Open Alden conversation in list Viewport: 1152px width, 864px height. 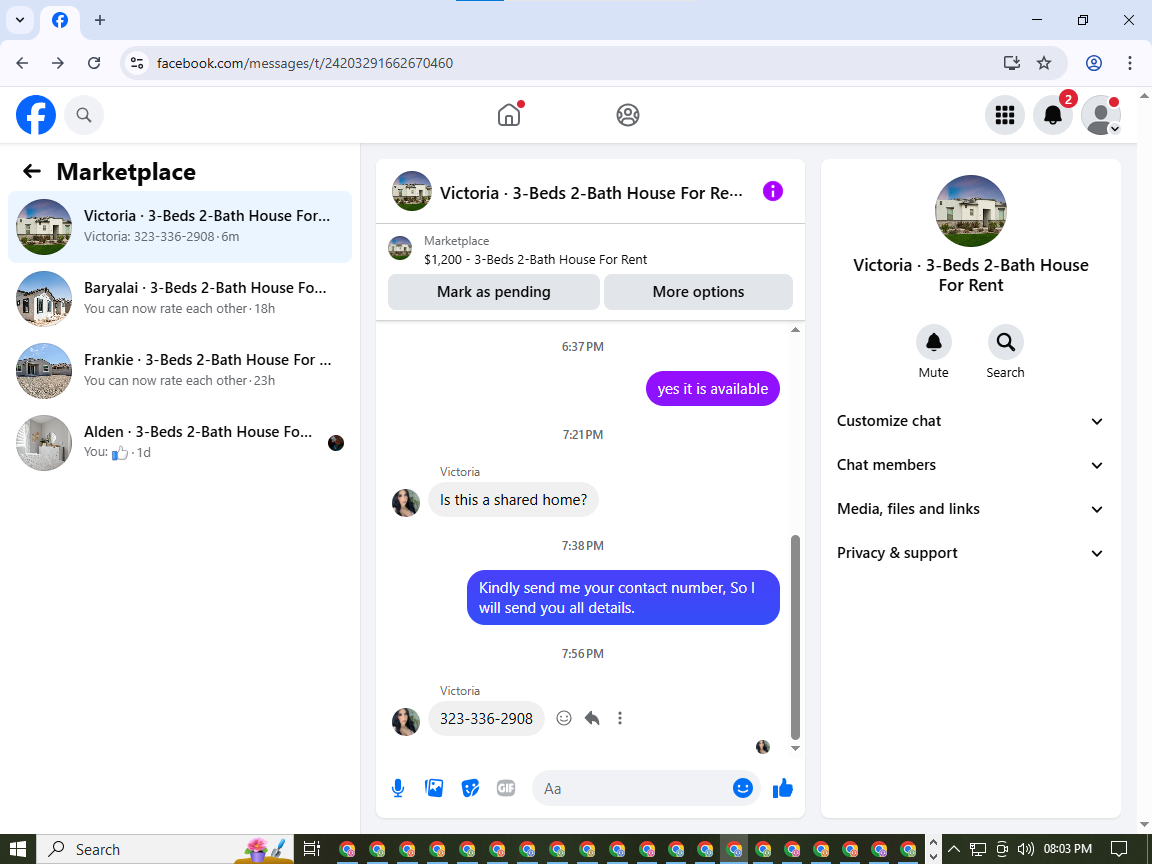coord(180,442)
